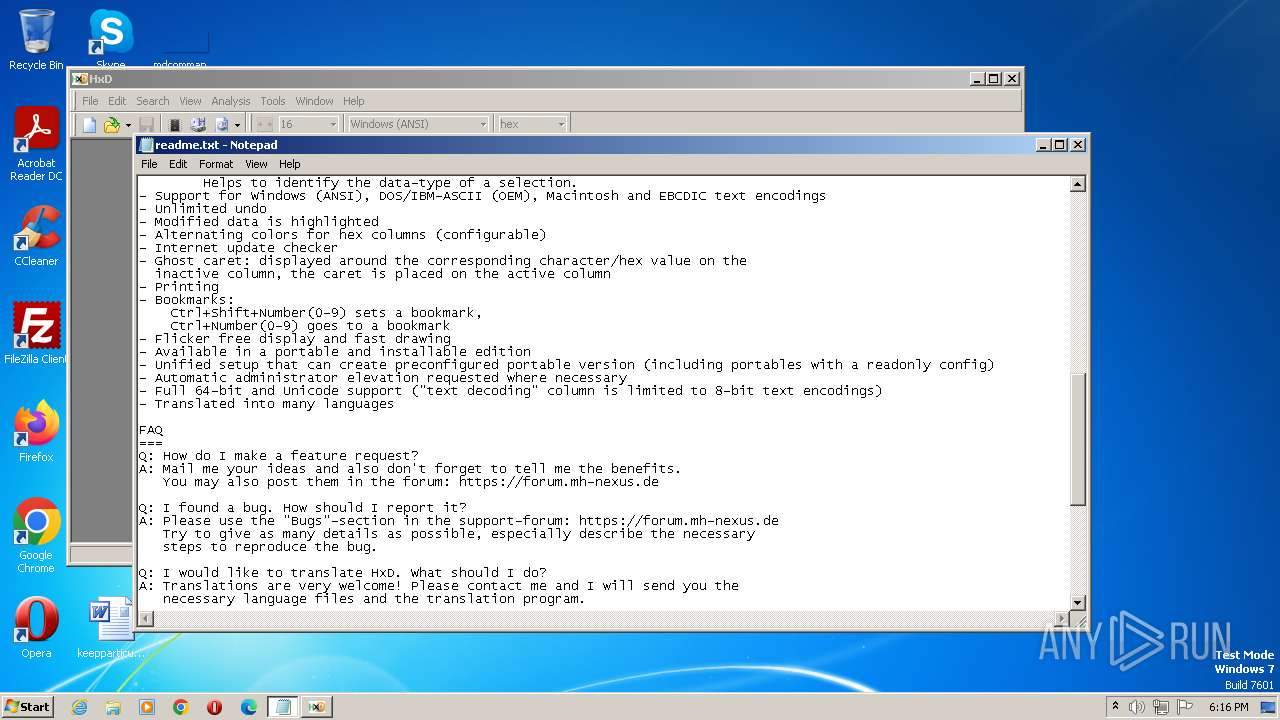Click the Google Chrome desktop icon
Viewport: 1280px width, 720px height.
[36, 535]
